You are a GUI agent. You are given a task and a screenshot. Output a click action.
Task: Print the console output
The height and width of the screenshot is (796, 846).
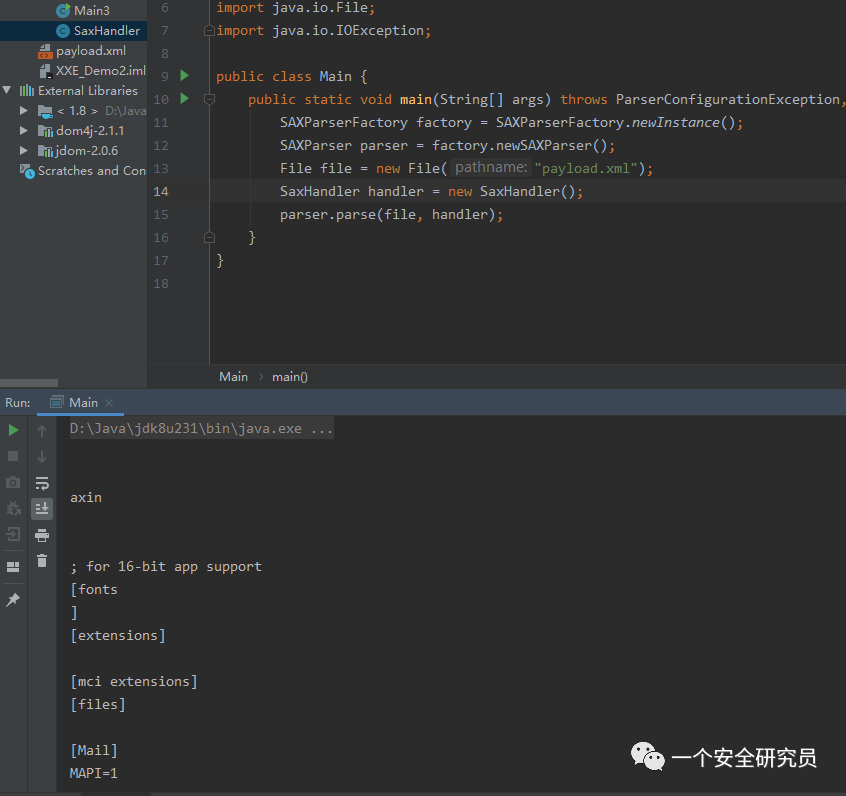click(x=42, y=535)
